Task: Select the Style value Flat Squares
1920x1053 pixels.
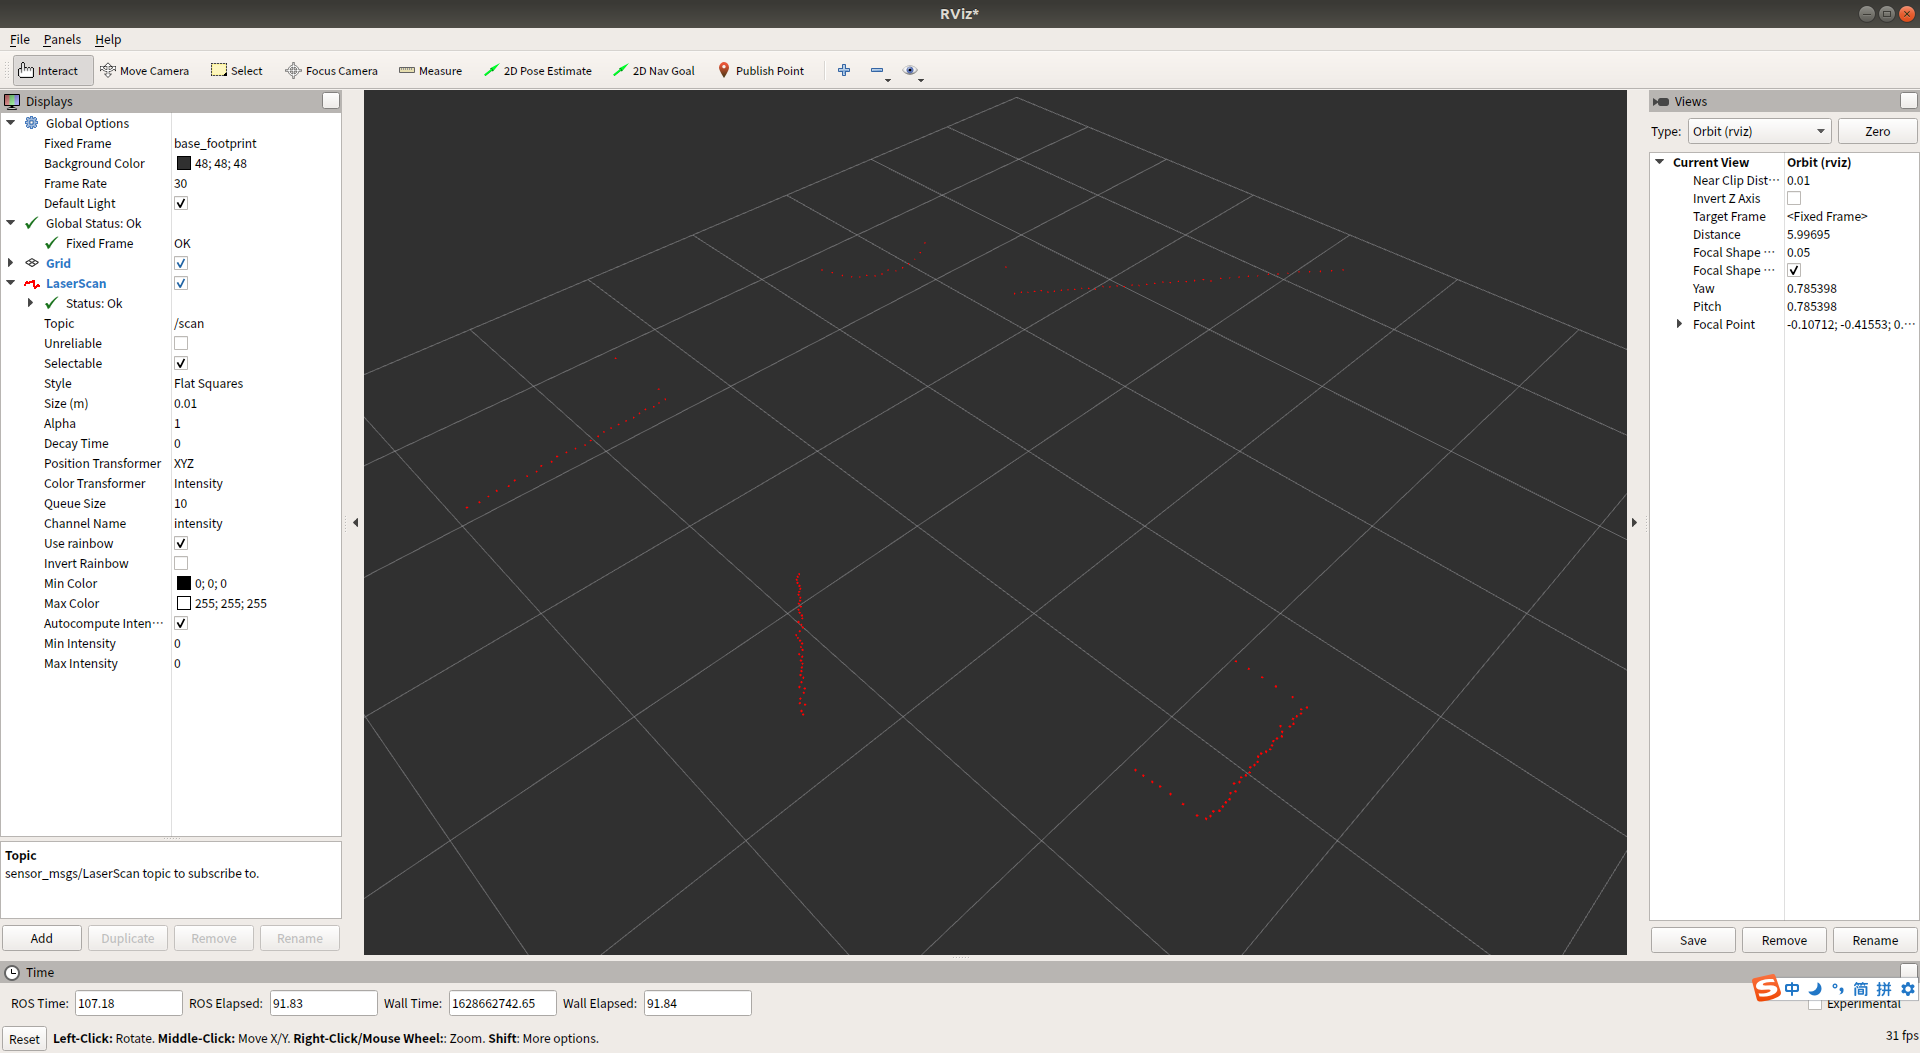Action: pos(208,383)
